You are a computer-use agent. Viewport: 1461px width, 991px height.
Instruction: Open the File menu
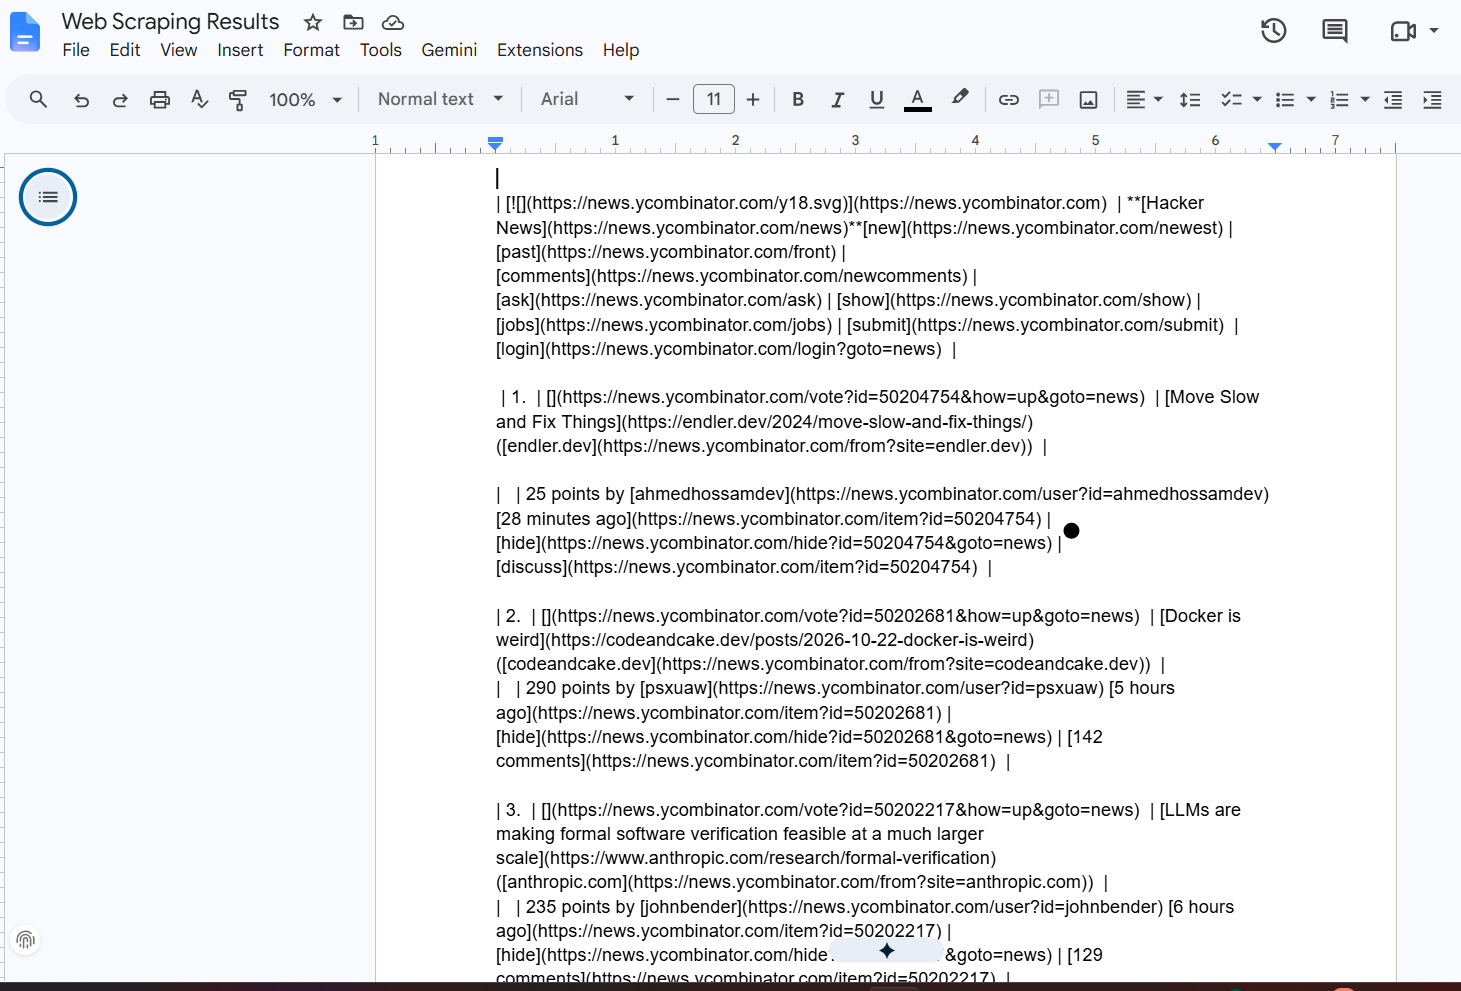tap(76, 50)
